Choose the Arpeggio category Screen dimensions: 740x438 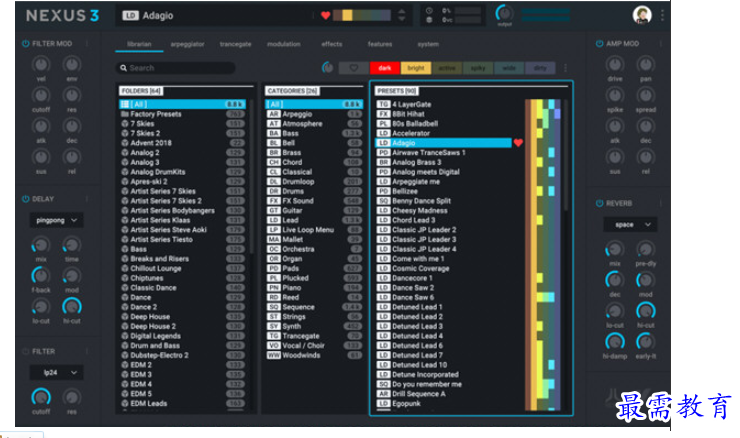tap(314, 114)
